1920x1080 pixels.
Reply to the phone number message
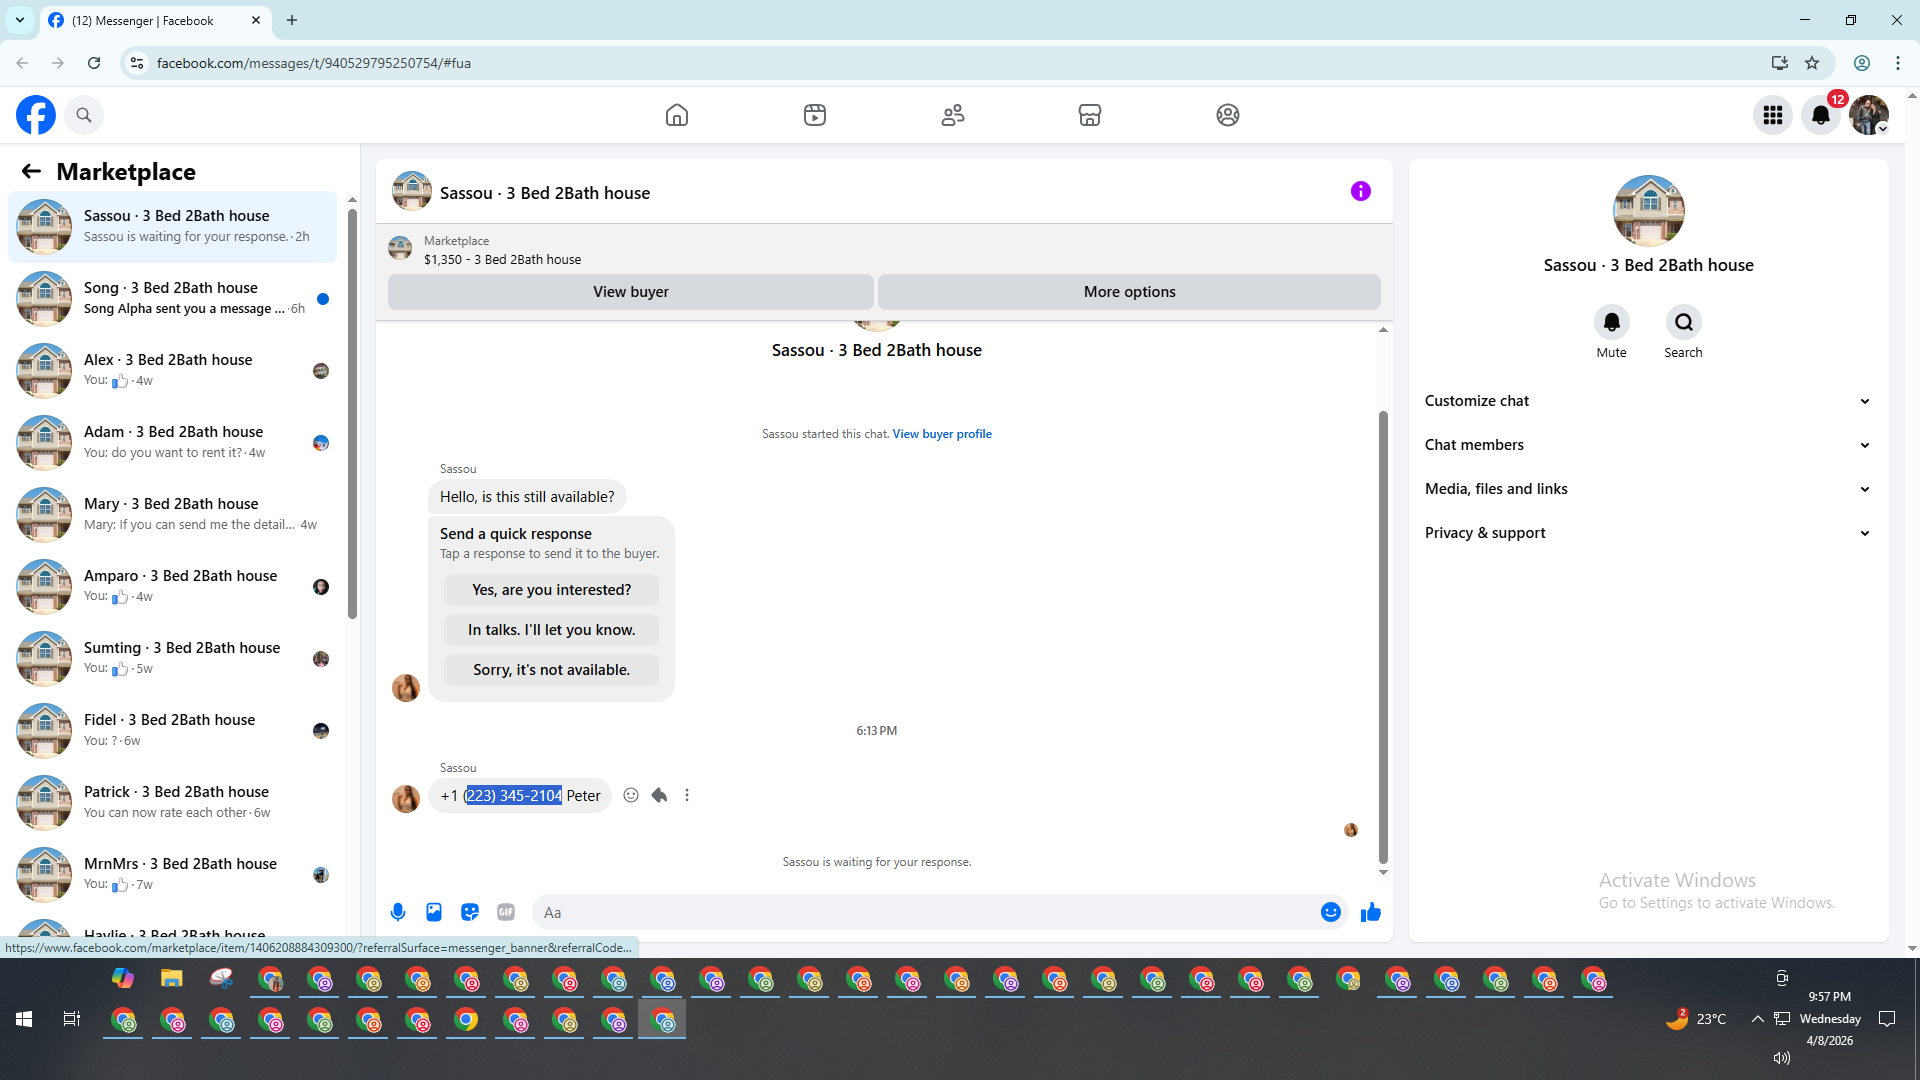point(659,795)
